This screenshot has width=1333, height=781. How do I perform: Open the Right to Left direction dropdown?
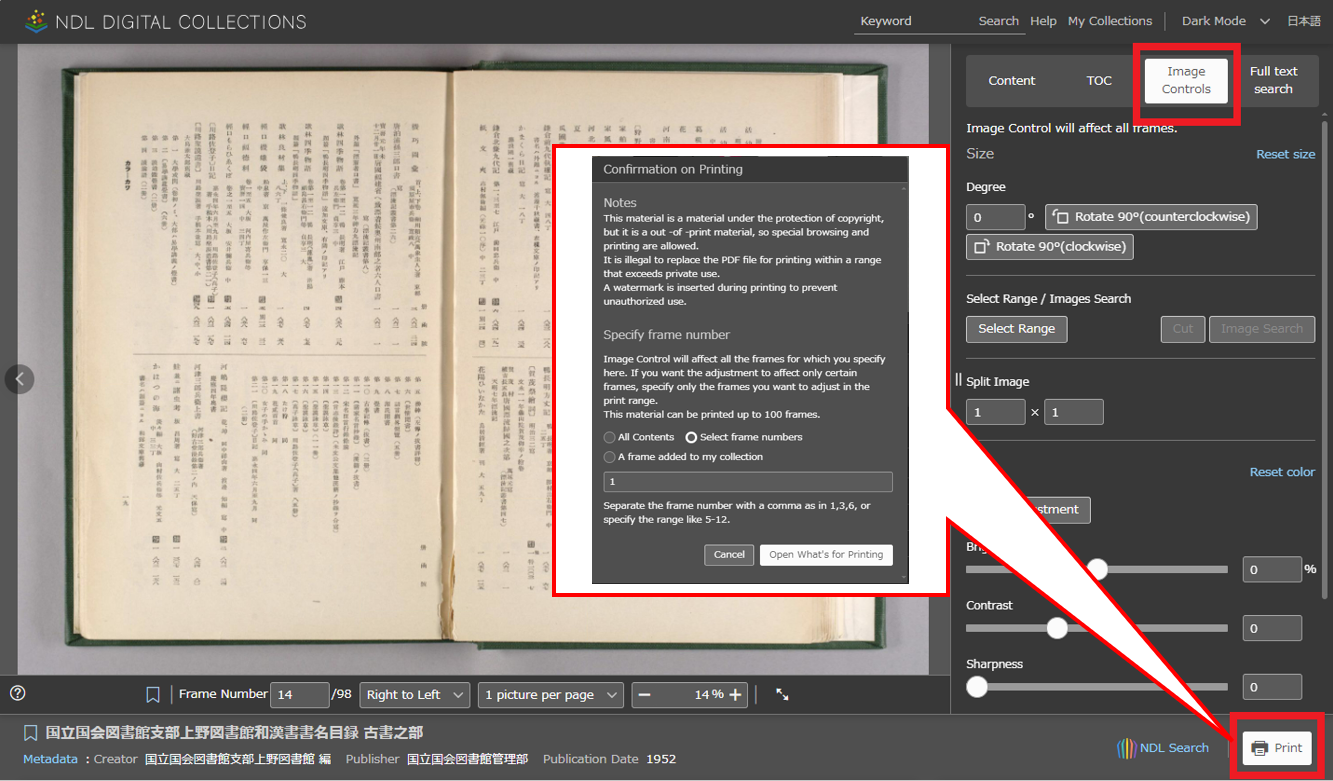[415, 695]
